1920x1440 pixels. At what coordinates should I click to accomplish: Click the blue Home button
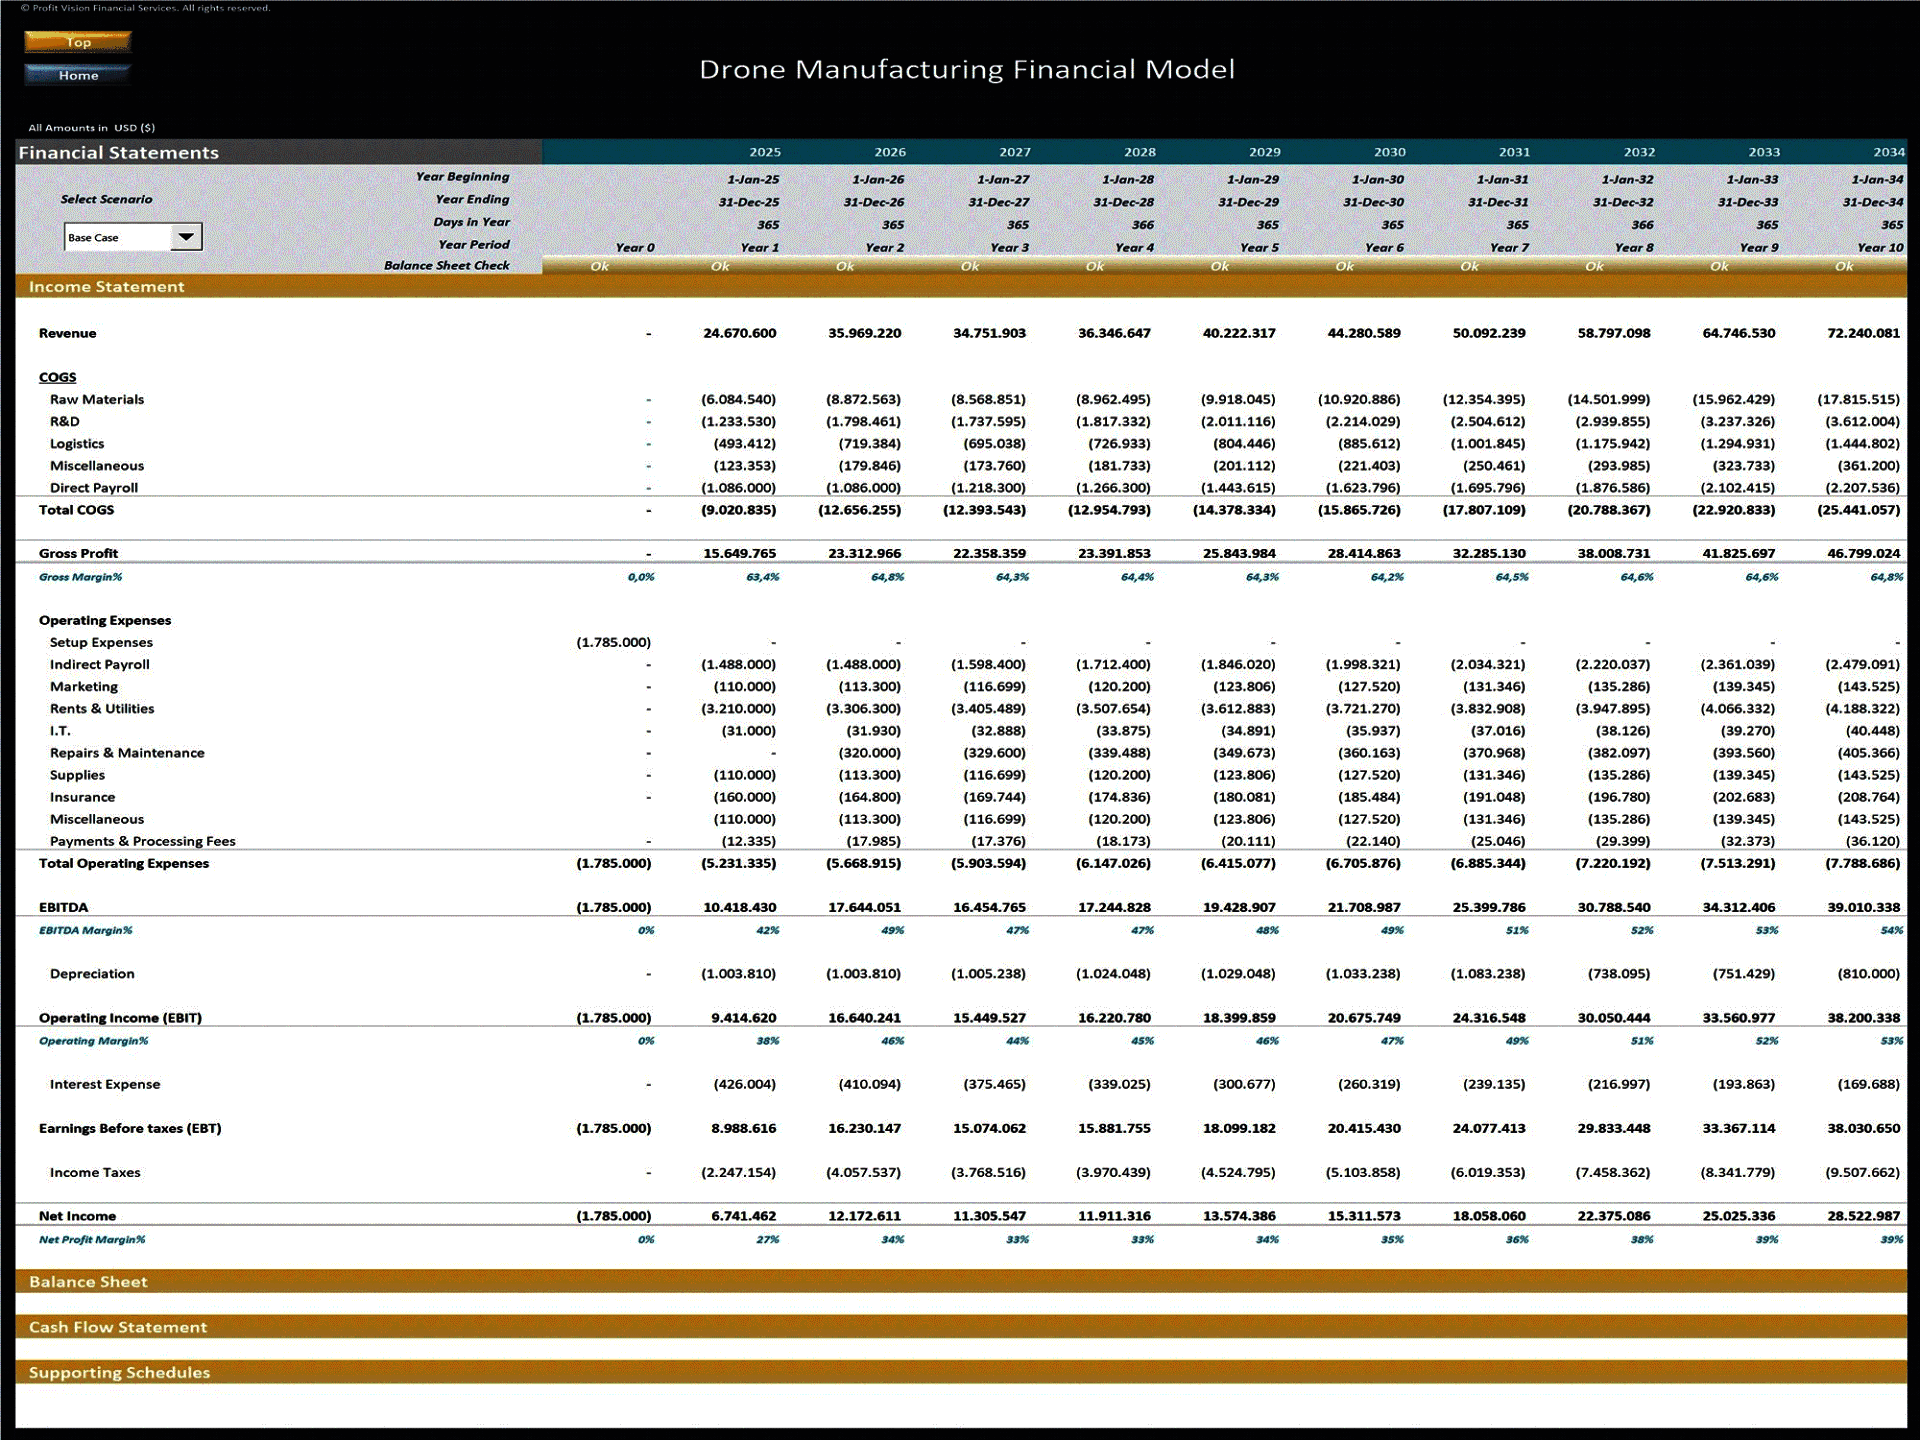(x=78, y=75)
